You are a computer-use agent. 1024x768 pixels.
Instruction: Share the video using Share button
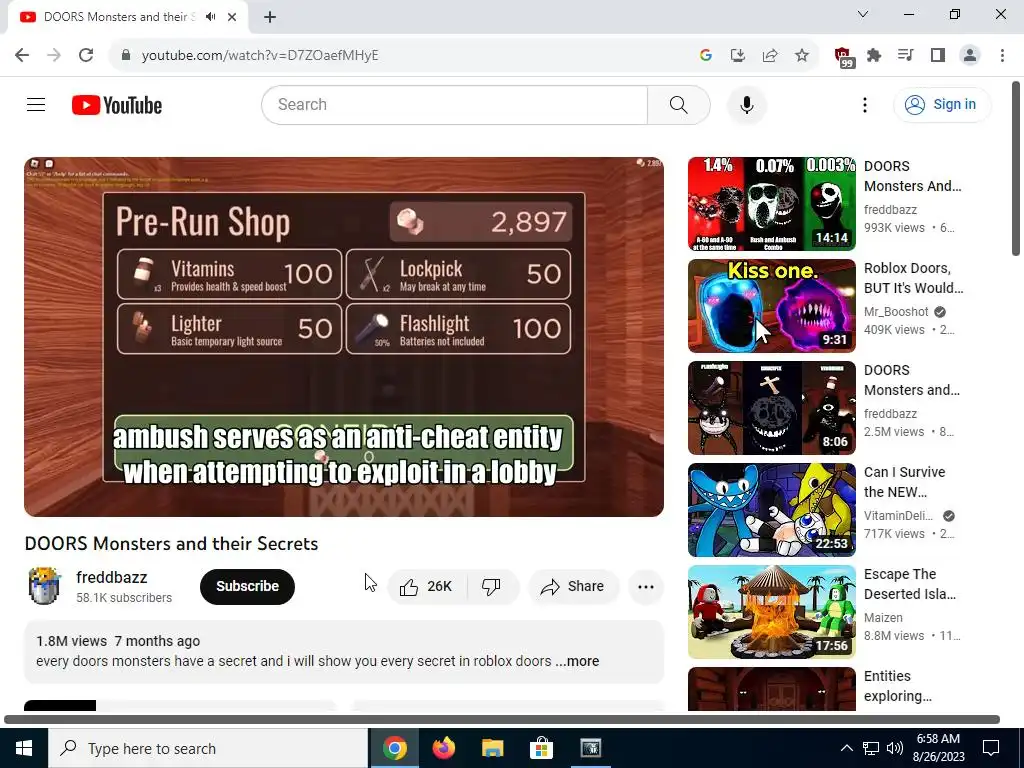pos(573,586)
